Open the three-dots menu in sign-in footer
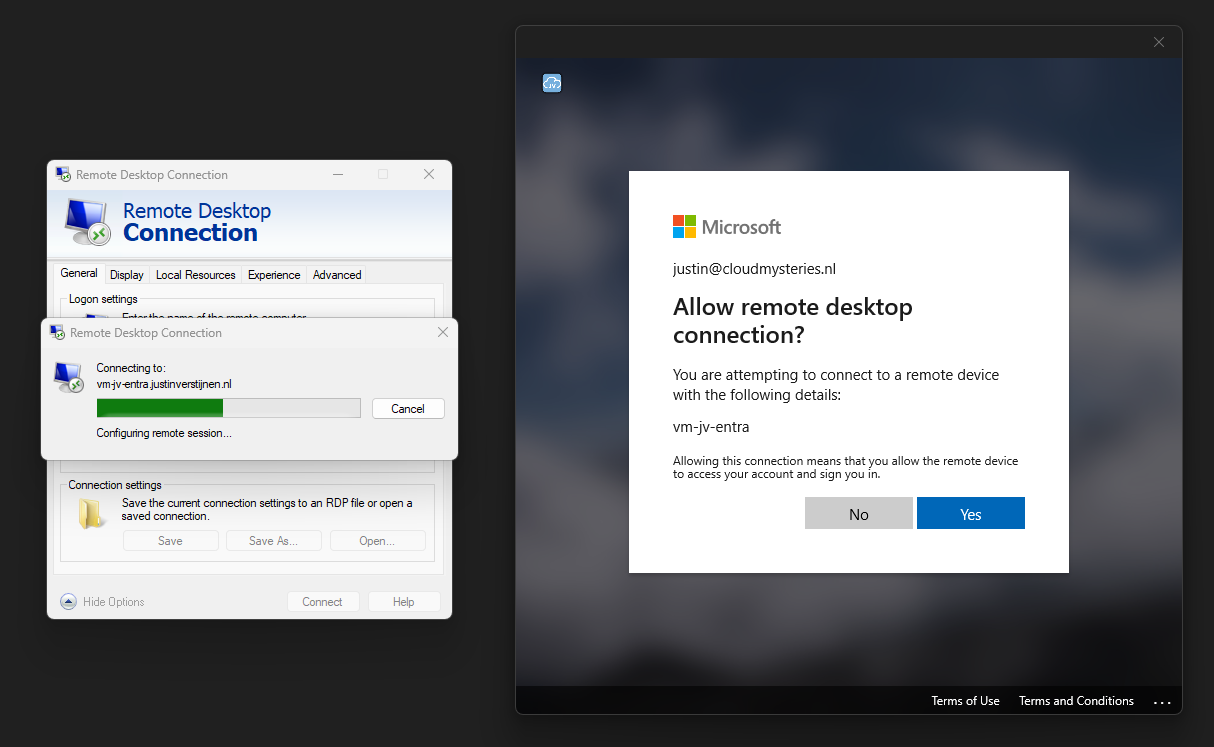 coord(1162,702)
